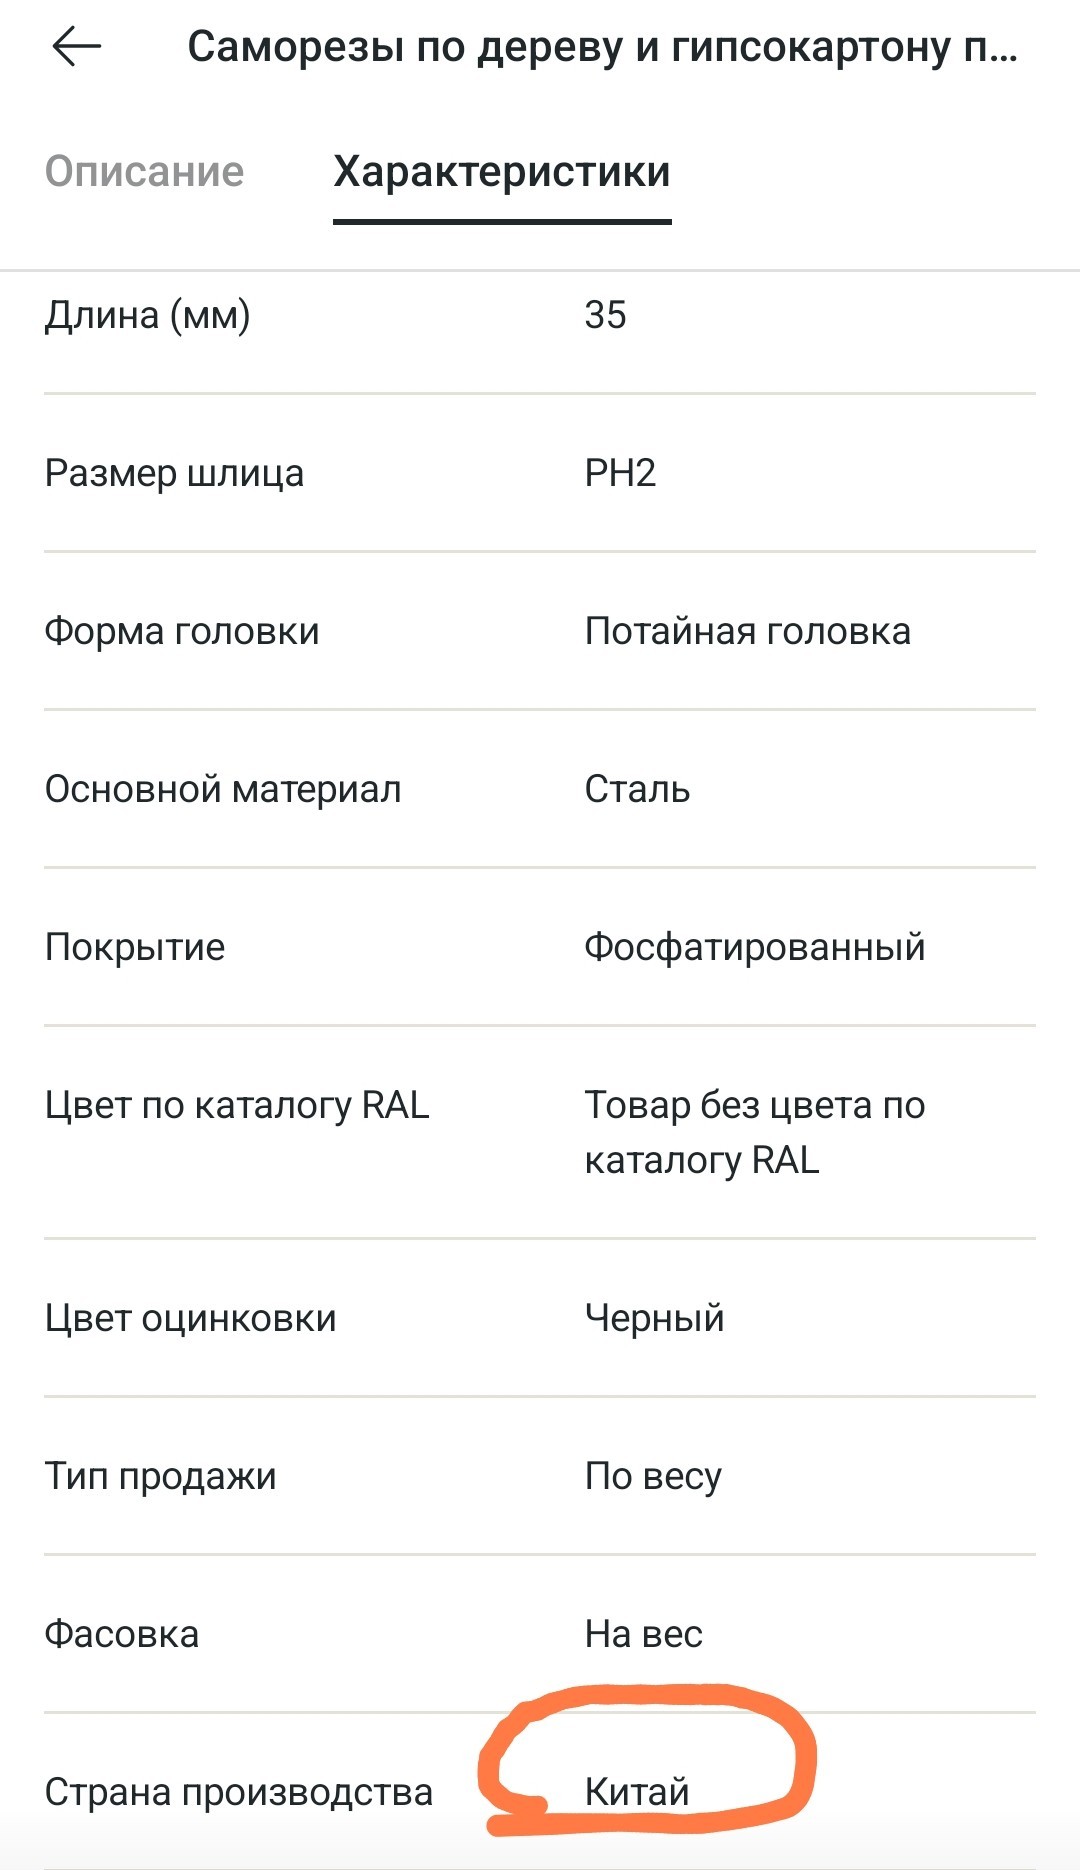Screen dimensions: 1080x1870
Task: Tap the На вес packaging value
Action: (x=644, y=1634)
